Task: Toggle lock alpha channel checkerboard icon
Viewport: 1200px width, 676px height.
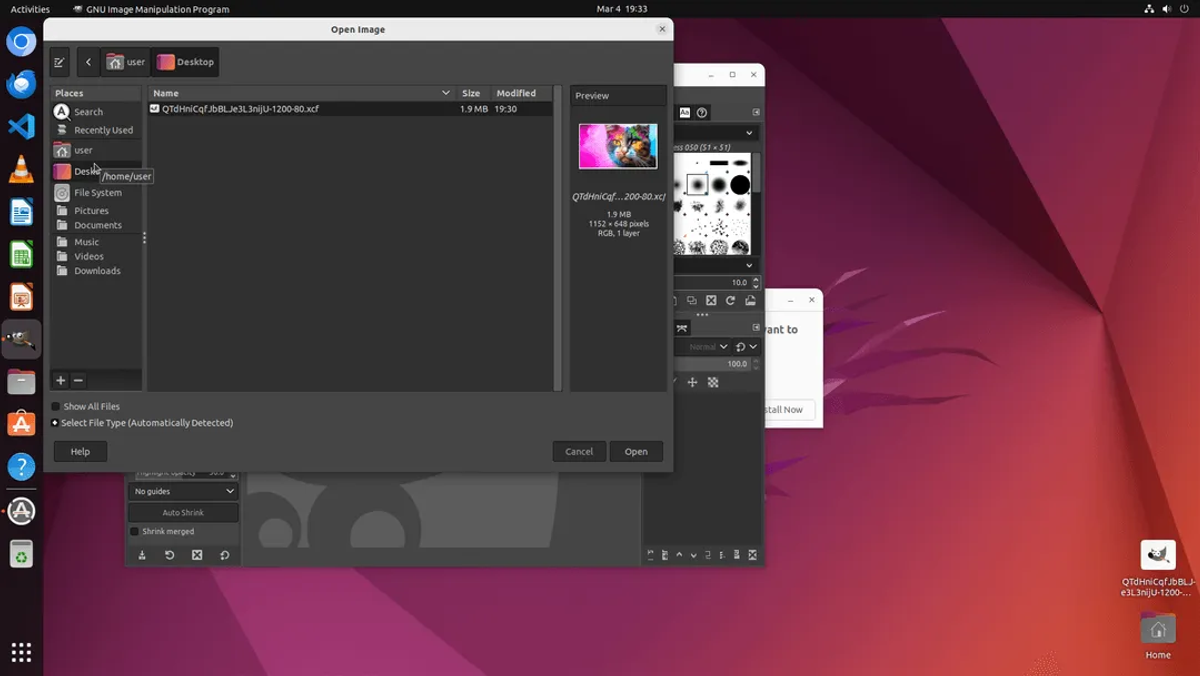Action: 713,382
